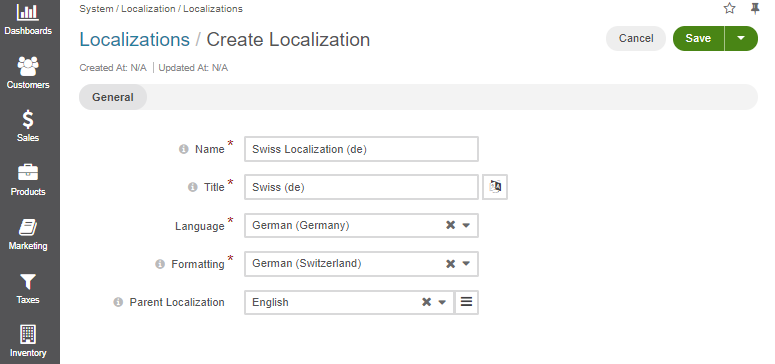This screenshot has width=775, height=364.
Task: Open the Products sidebar menu
Action: click(x=28, y=180)
